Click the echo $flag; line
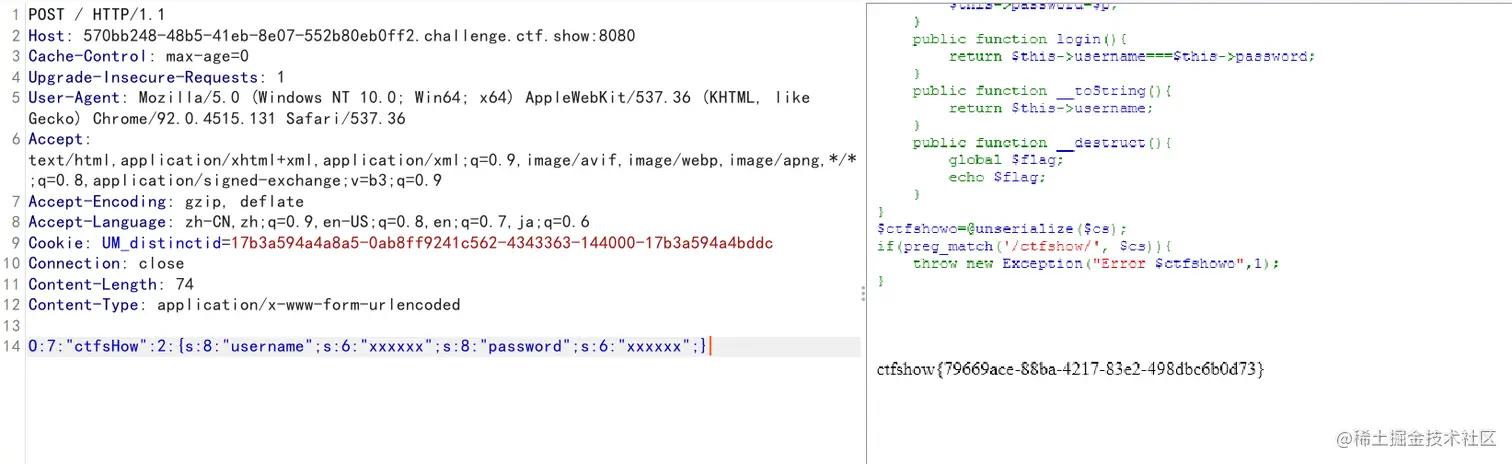1512x464 pixels. click(997, 177)
